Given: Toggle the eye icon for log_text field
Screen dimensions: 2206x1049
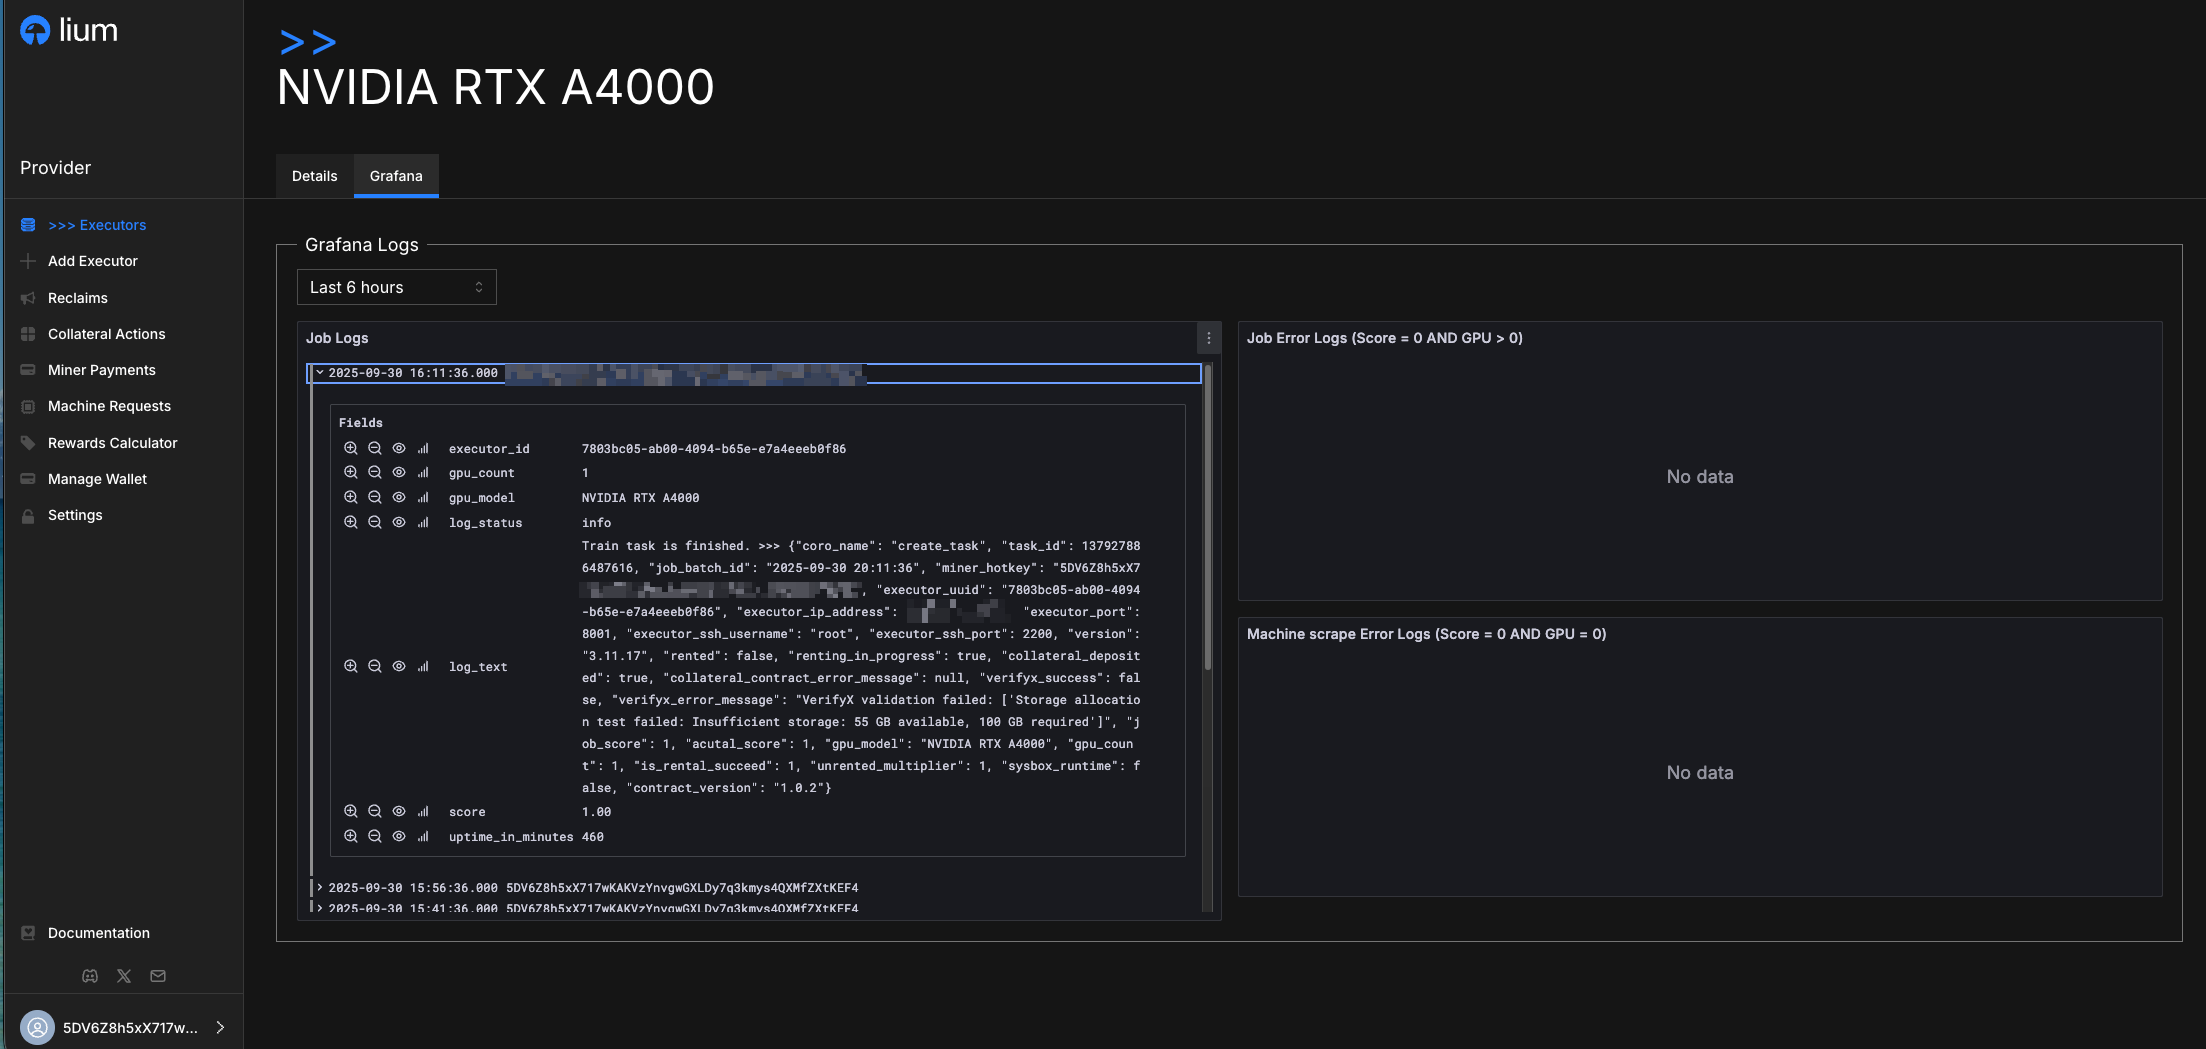Looking at the screenshot, I should point(399,667).
